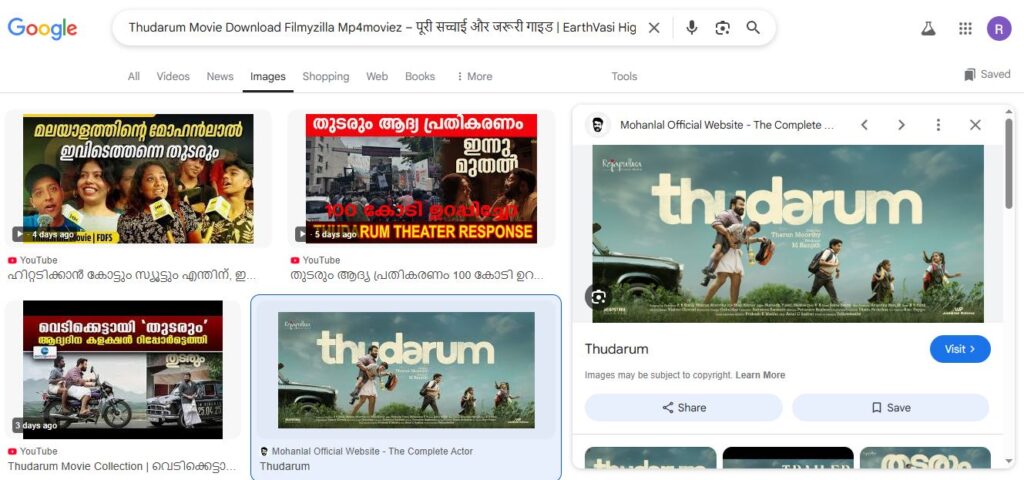Viewport: 1024px width, 480px height.
Task: Switch to the News tab
Action: [220, 76]
